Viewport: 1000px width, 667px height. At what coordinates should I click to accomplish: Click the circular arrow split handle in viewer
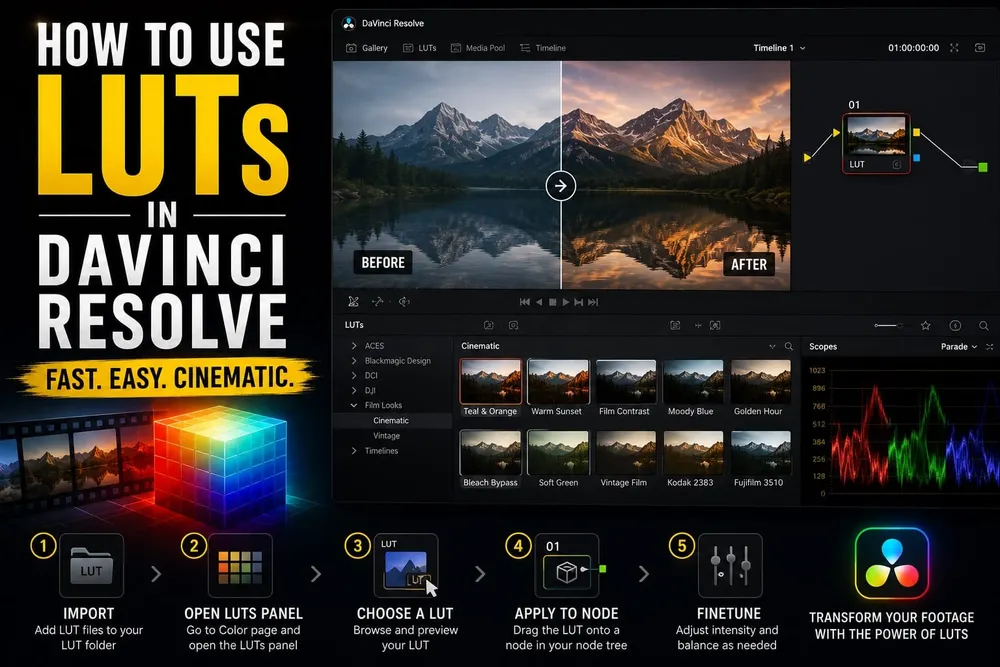pos(561,186)
